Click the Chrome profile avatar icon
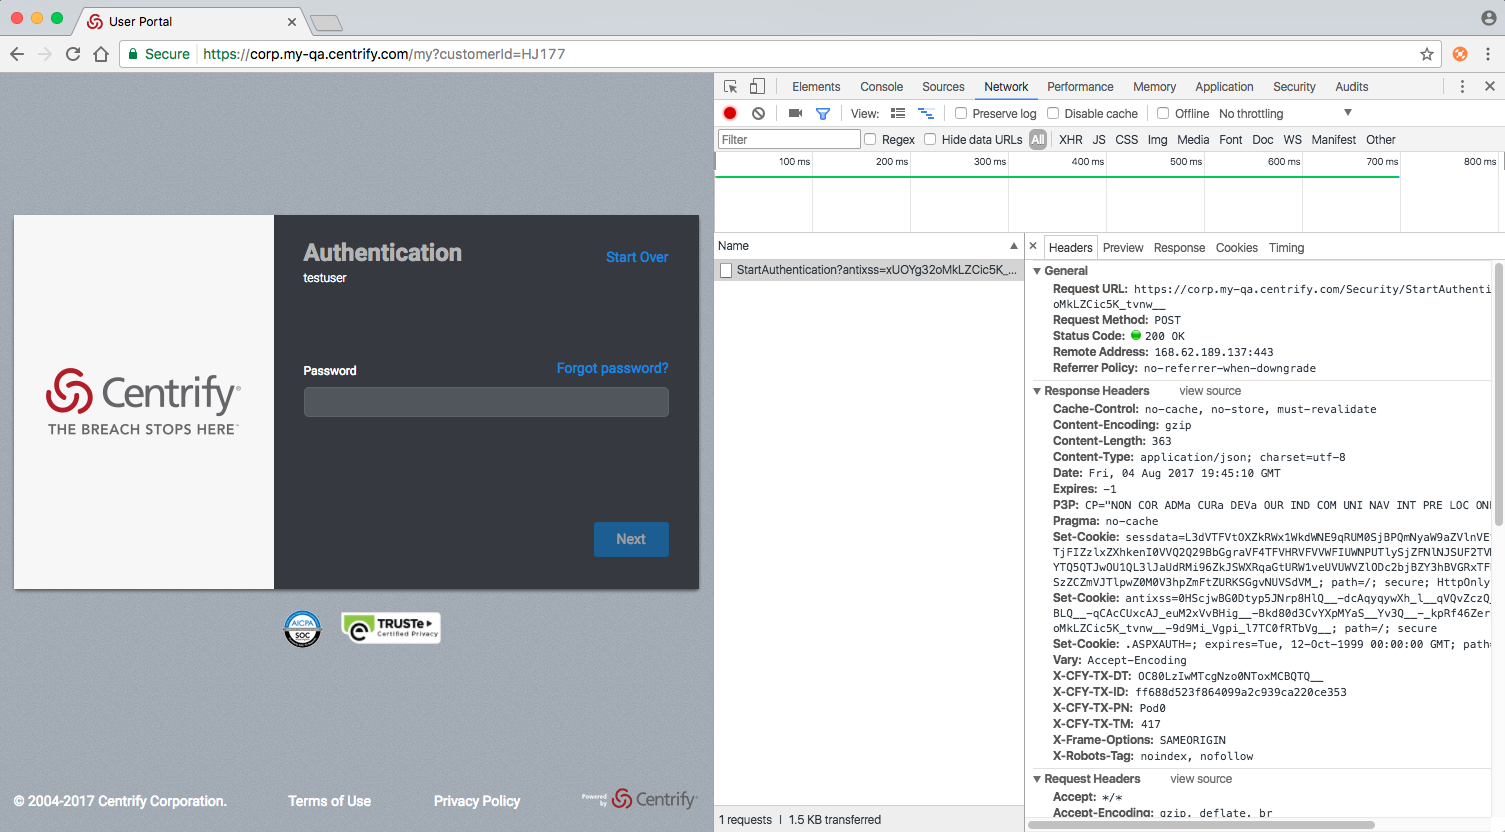This screenshot has height=832, width=1505. coord(1488,18)
